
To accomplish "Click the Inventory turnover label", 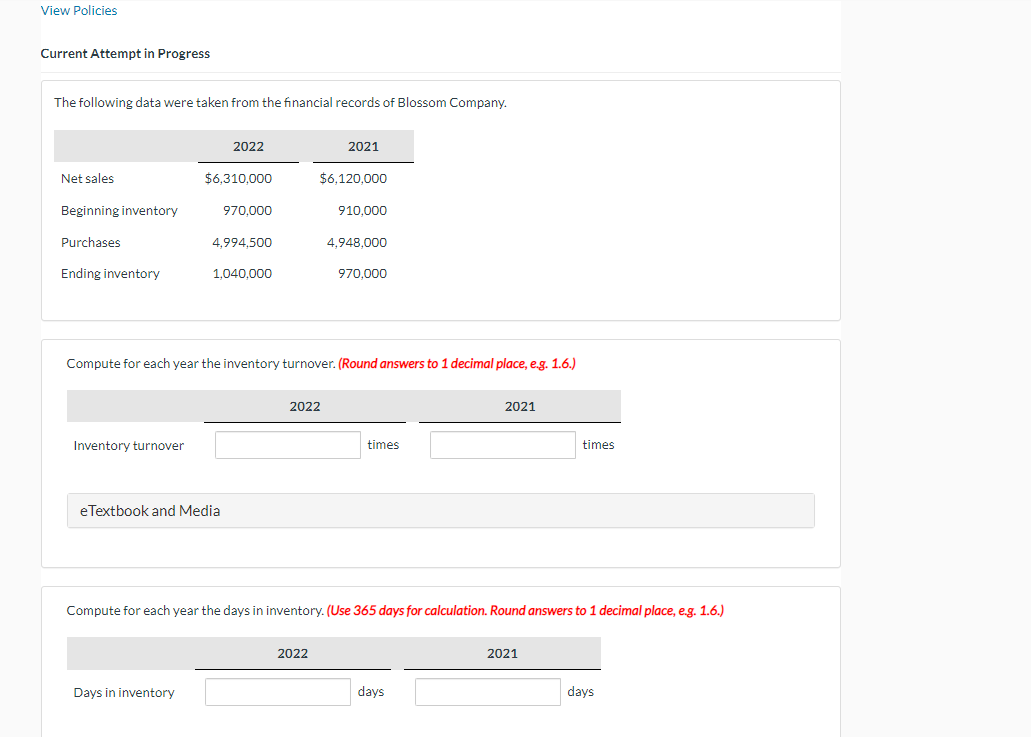I will point(129,444).
